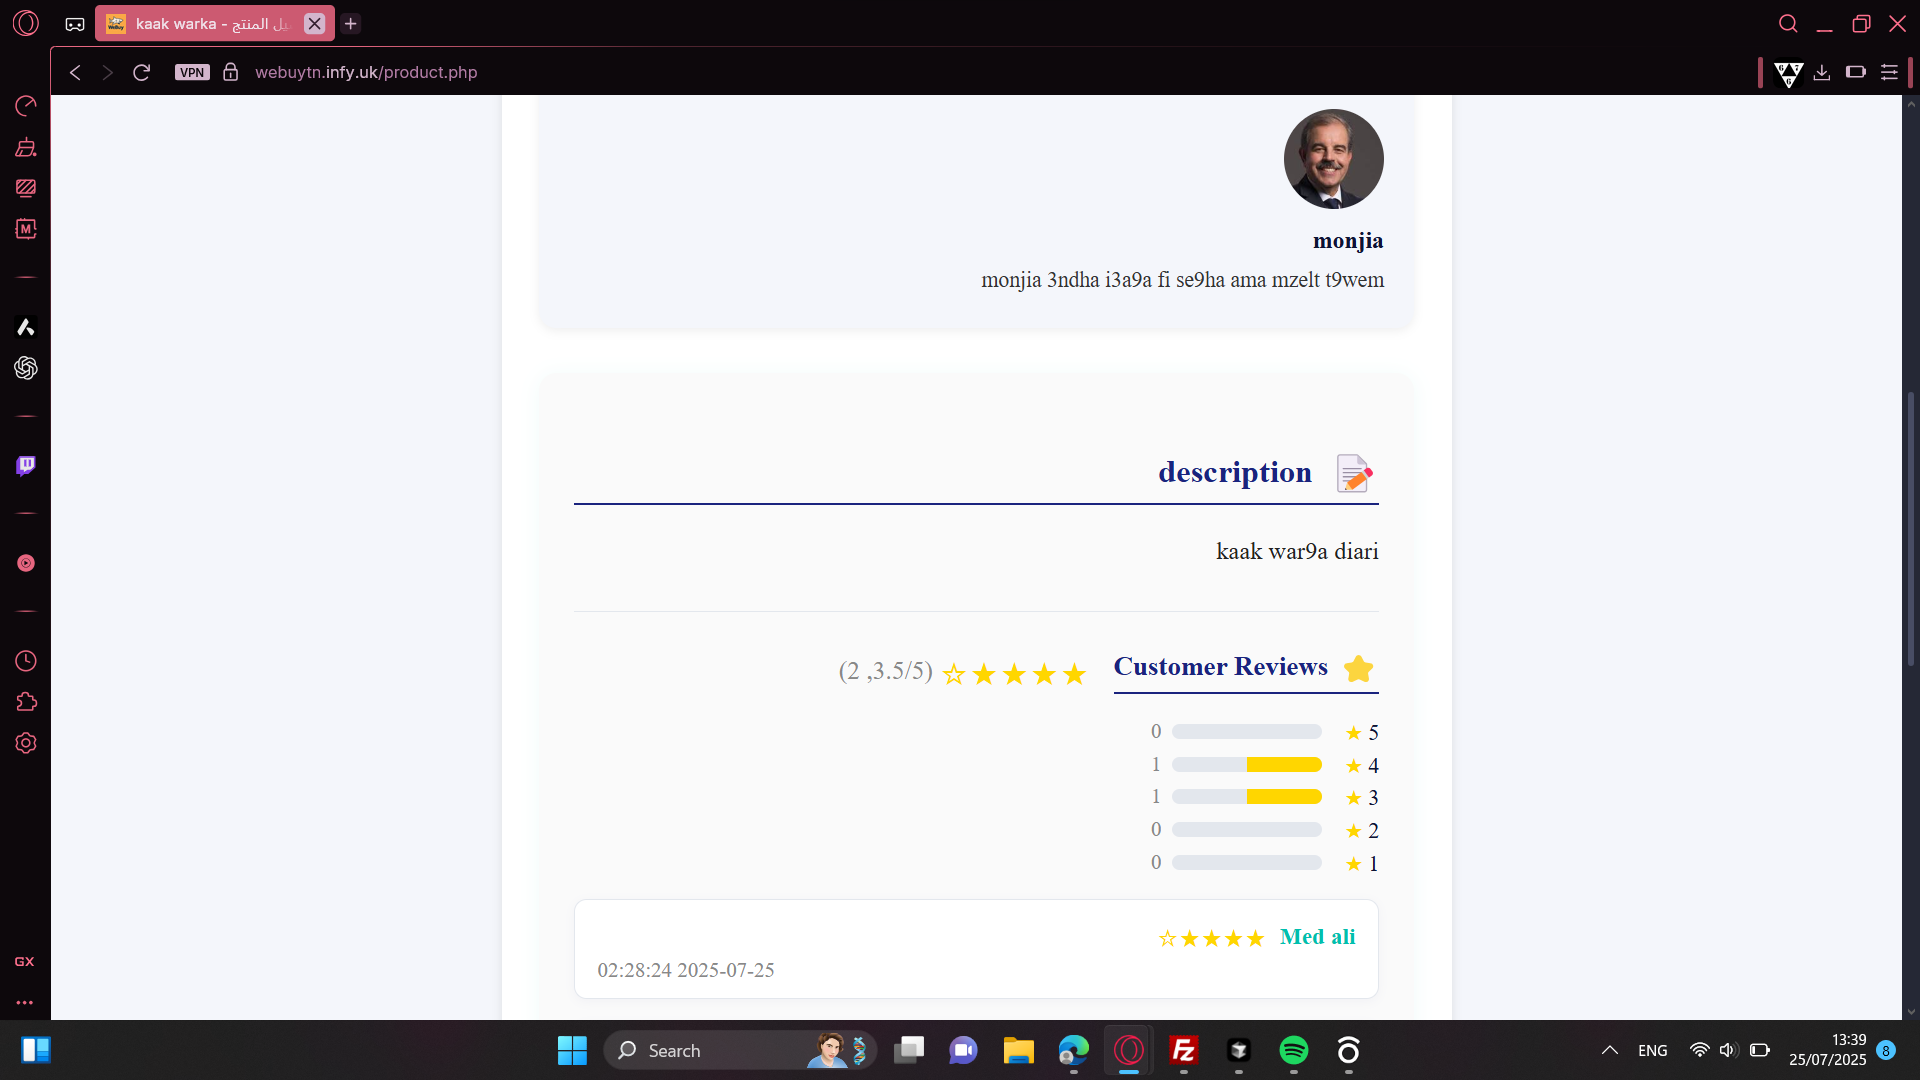This screenshot has width=1920, height=1080.
Task: Open sidebar Settings gear icon
Action: (x=26, y=743)
